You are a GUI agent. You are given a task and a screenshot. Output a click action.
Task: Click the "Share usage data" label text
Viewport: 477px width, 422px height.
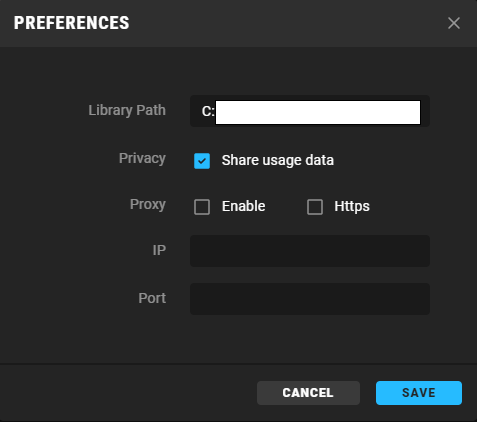click(x=278, y=160)
